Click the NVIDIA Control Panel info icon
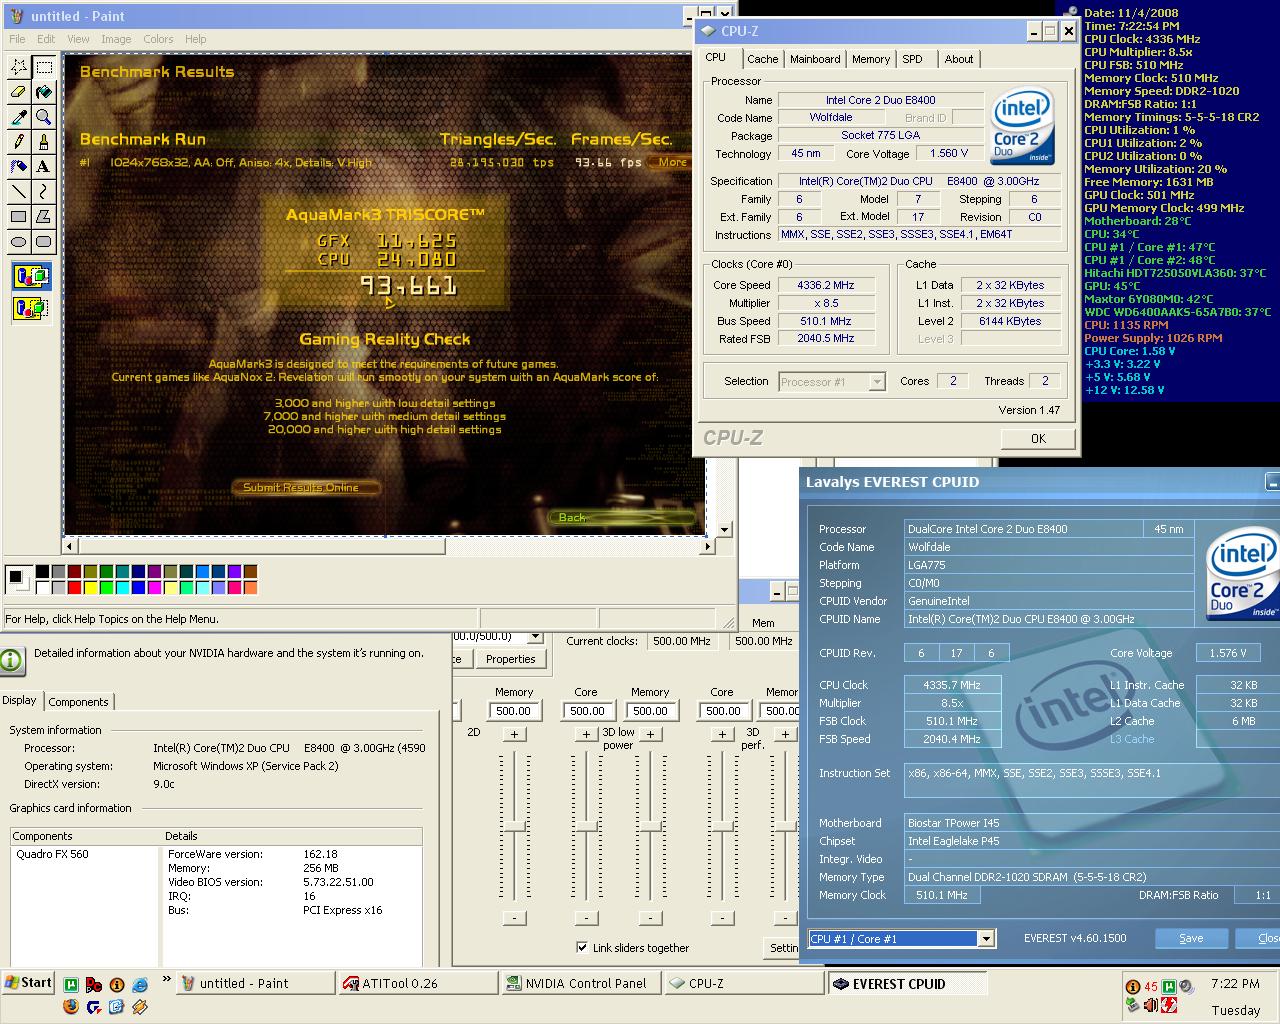 (12, 660)
